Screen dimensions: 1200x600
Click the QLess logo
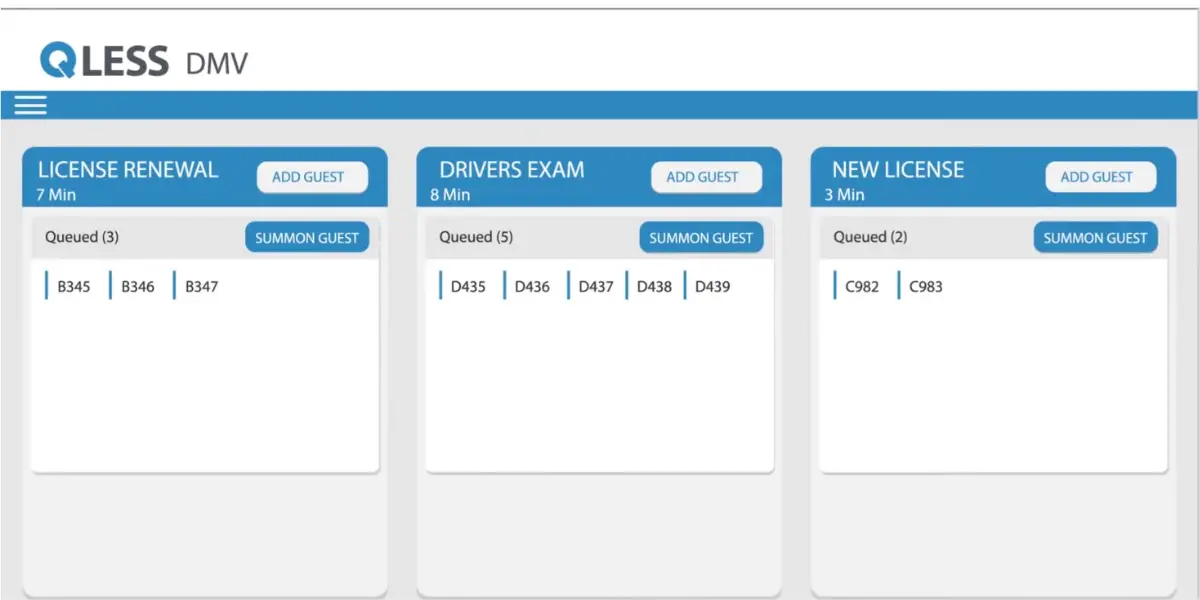pyautogui.click(x=104, y=61)
